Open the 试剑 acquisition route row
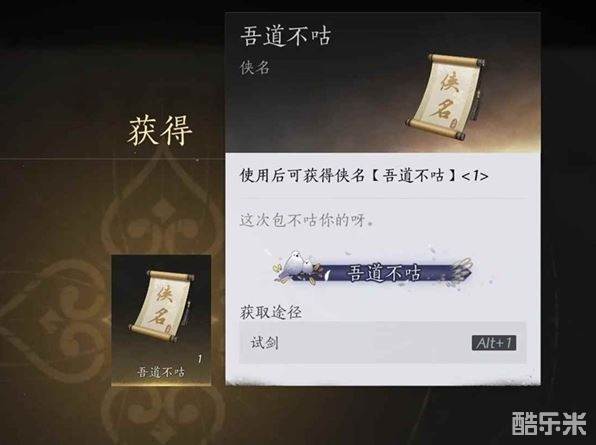The height and width of the screenshot is (445, 596). (x=383, y=343)
